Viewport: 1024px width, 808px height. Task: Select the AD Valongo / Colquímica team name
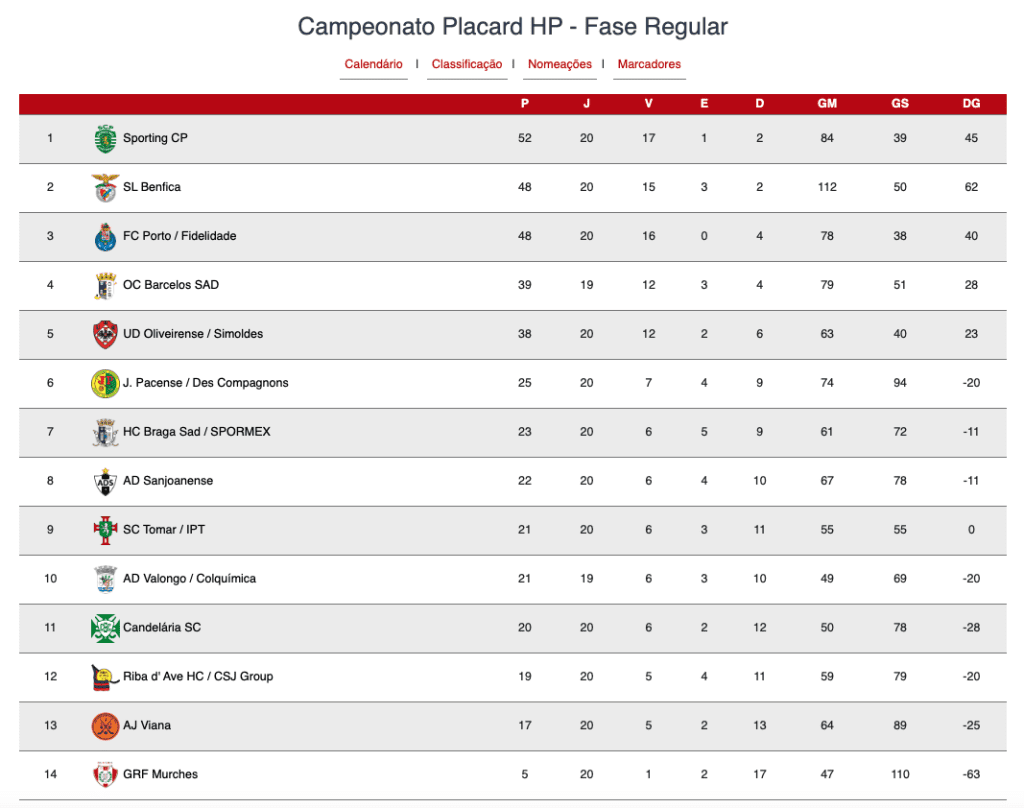coord(189,579)
